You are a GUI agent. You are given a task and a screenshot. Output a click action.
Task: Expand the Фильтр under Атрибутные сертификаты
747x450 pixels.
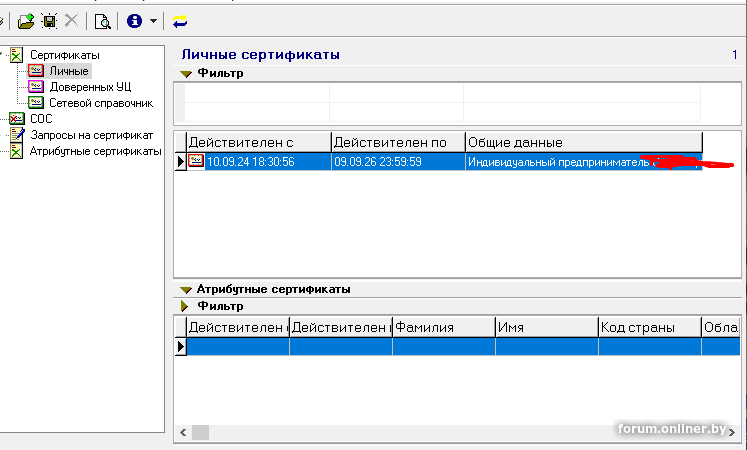185,306
